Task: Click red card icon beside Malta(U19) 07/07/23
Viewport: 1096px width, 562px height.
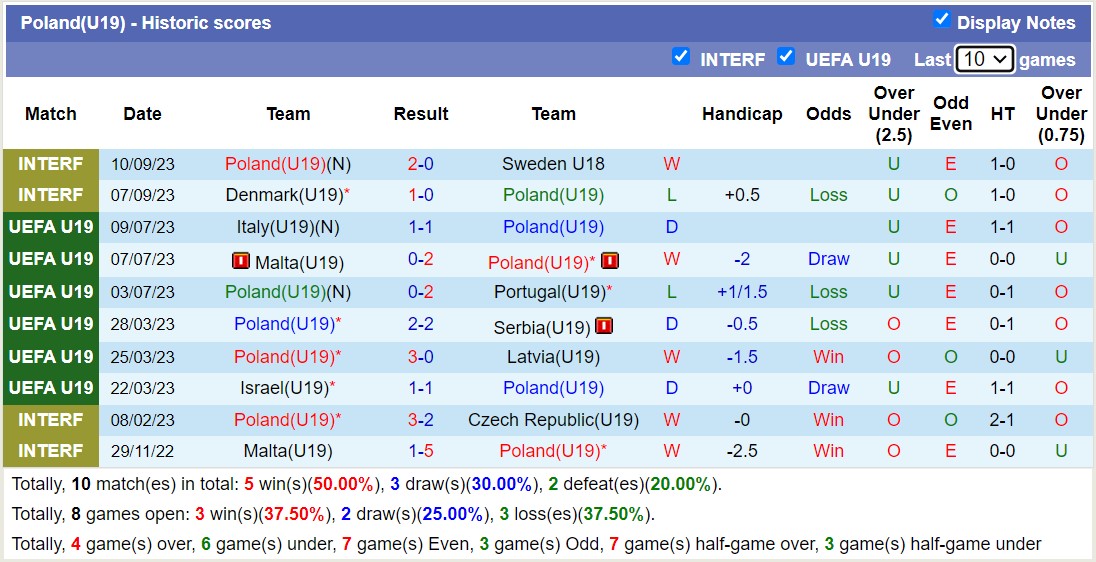Action: (240, 261)
